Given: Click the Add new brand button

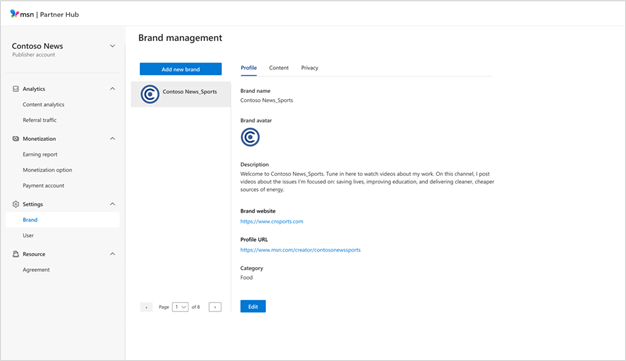Looking at the screenshot, I should (x=180, y=69).
